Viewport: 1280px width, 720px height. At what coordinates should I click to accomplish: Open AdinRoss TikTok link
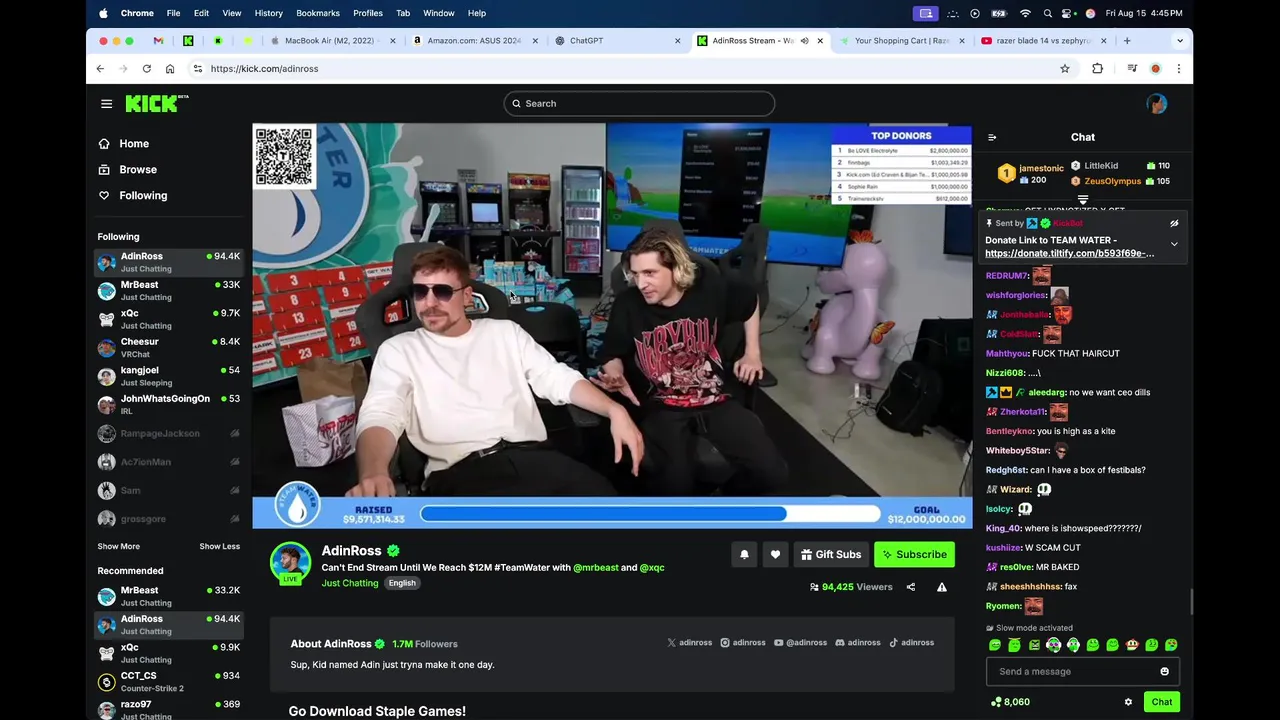(912, 643)
